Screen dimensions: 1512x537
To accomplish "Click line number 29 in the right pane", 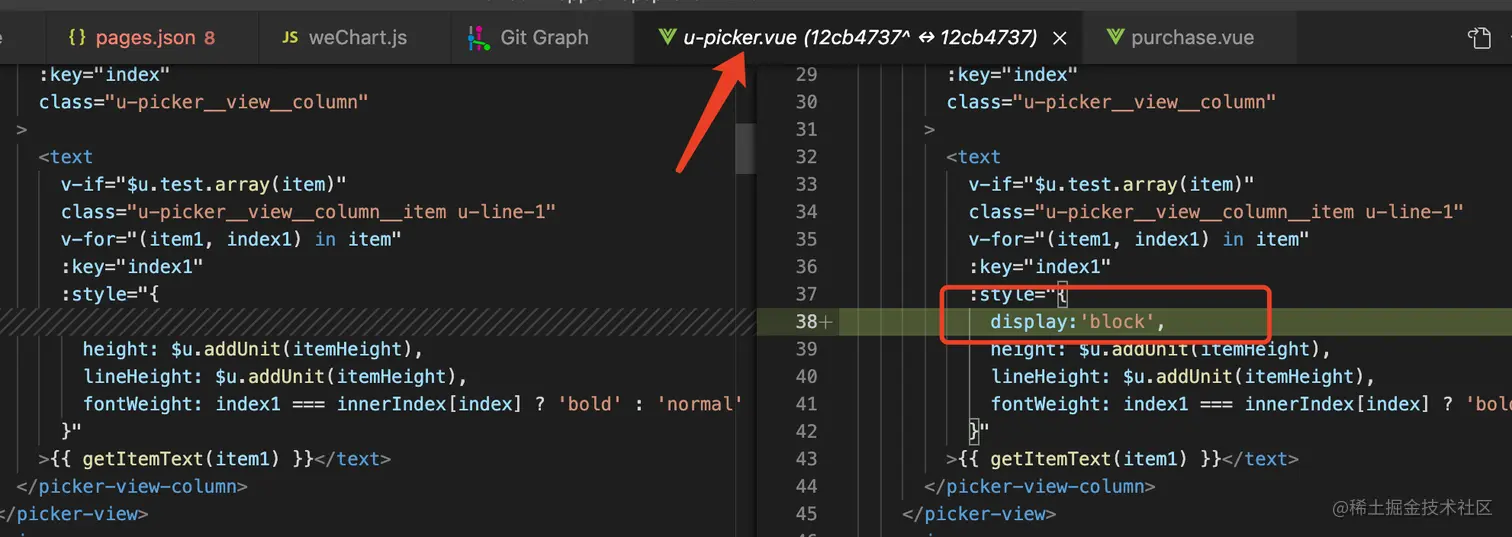I will point(806,74).
